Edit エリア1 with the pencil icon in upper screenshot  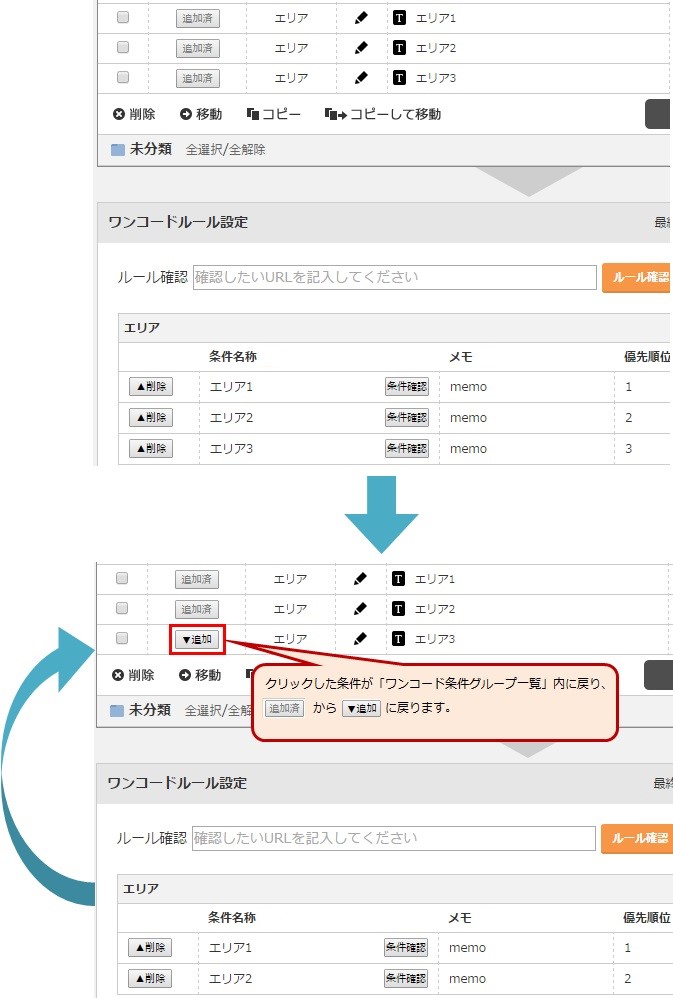(361, 18)
